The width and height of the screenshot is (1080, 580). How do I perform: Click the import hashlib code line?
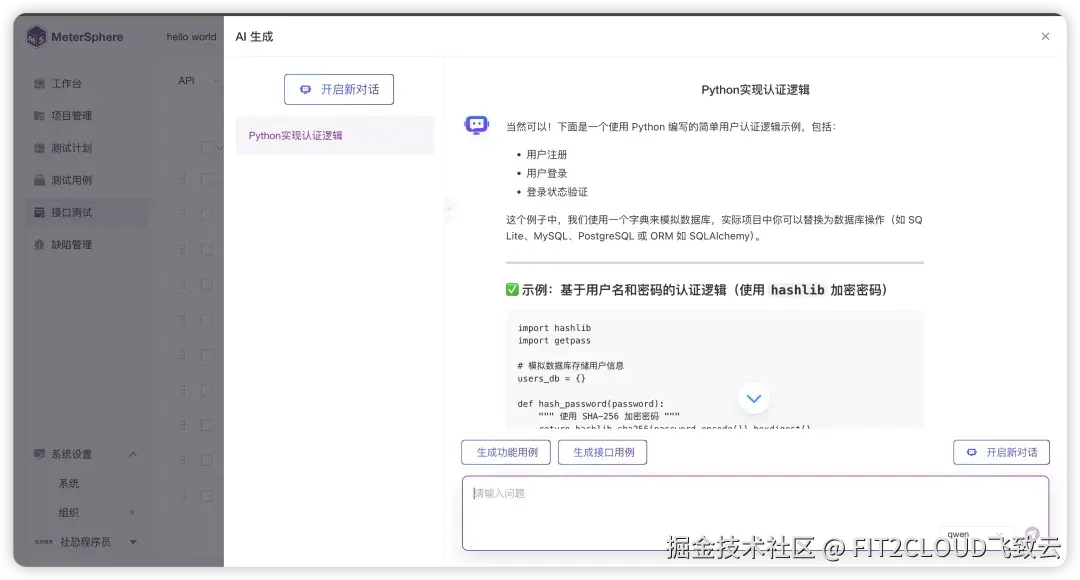coord(554,328)
